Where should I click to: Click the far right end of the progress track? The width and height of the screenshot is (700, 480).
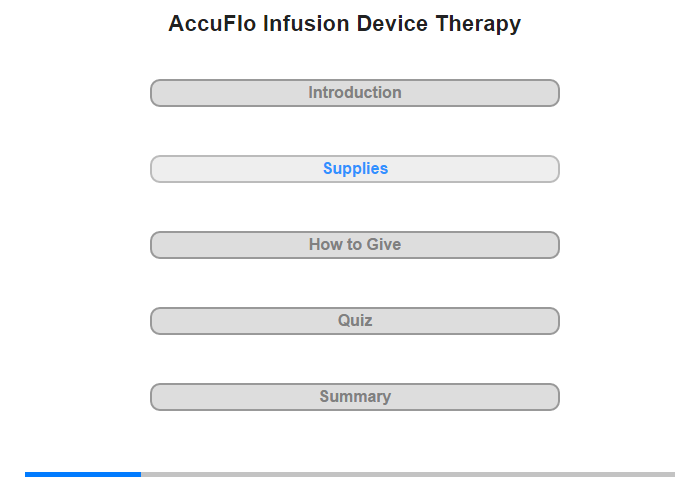[673, 474]
